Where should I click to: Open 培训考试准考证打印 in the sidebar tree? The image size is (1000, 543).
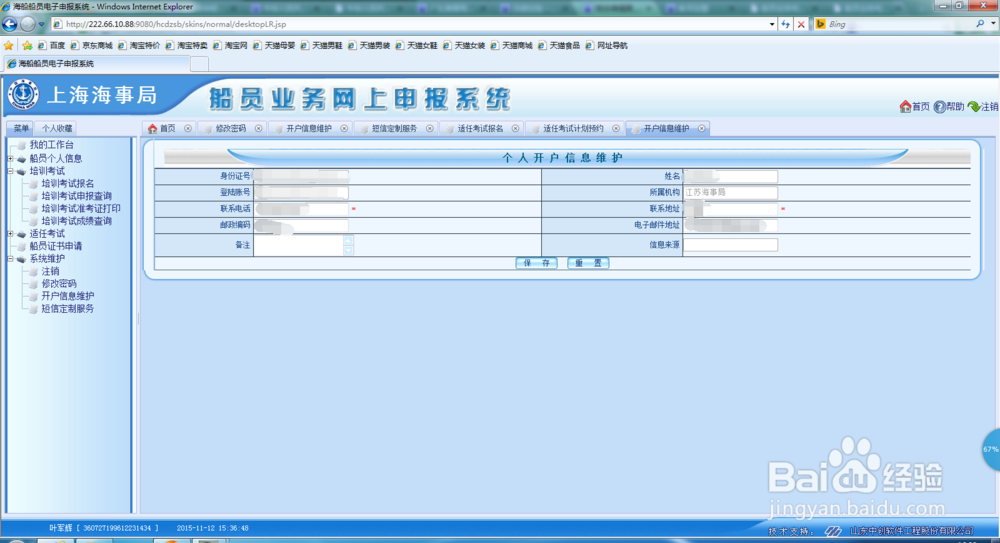(x=81, y=209)
